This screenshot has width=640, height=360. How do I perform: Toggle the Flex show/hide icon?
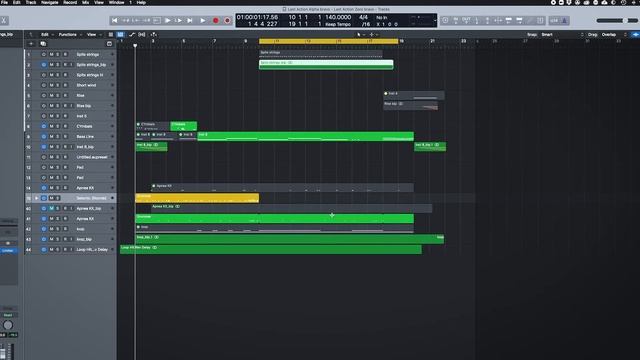[x=142, y=35]
